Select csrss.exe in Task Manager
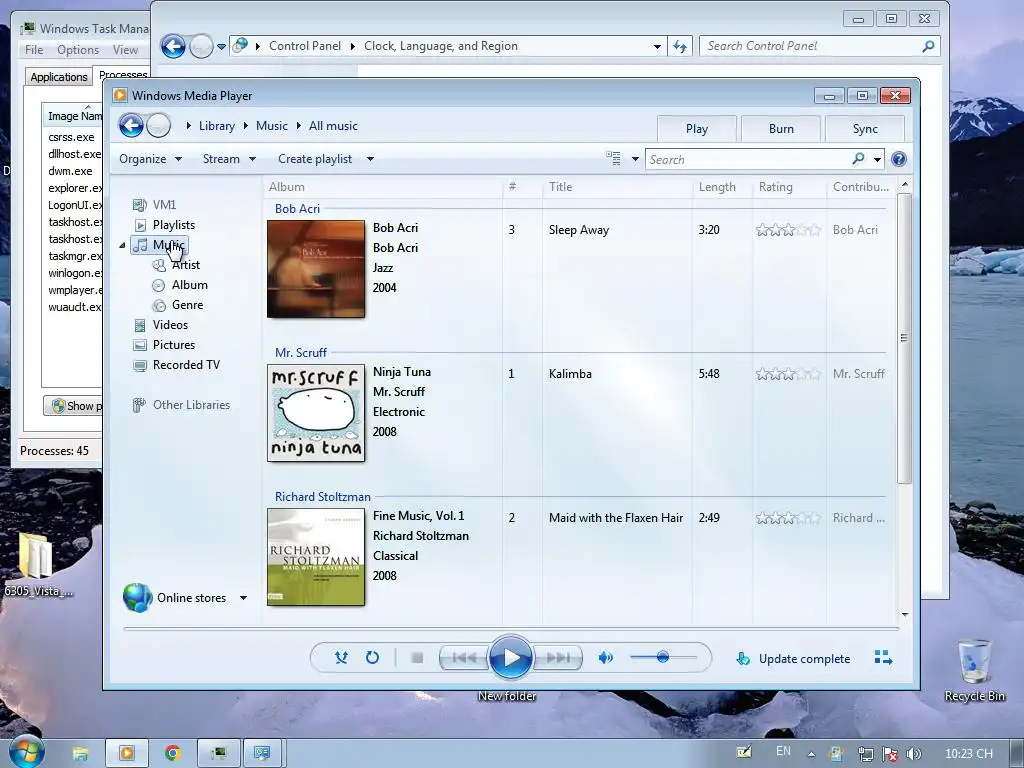1024x768 pixels. click(71, 137)
